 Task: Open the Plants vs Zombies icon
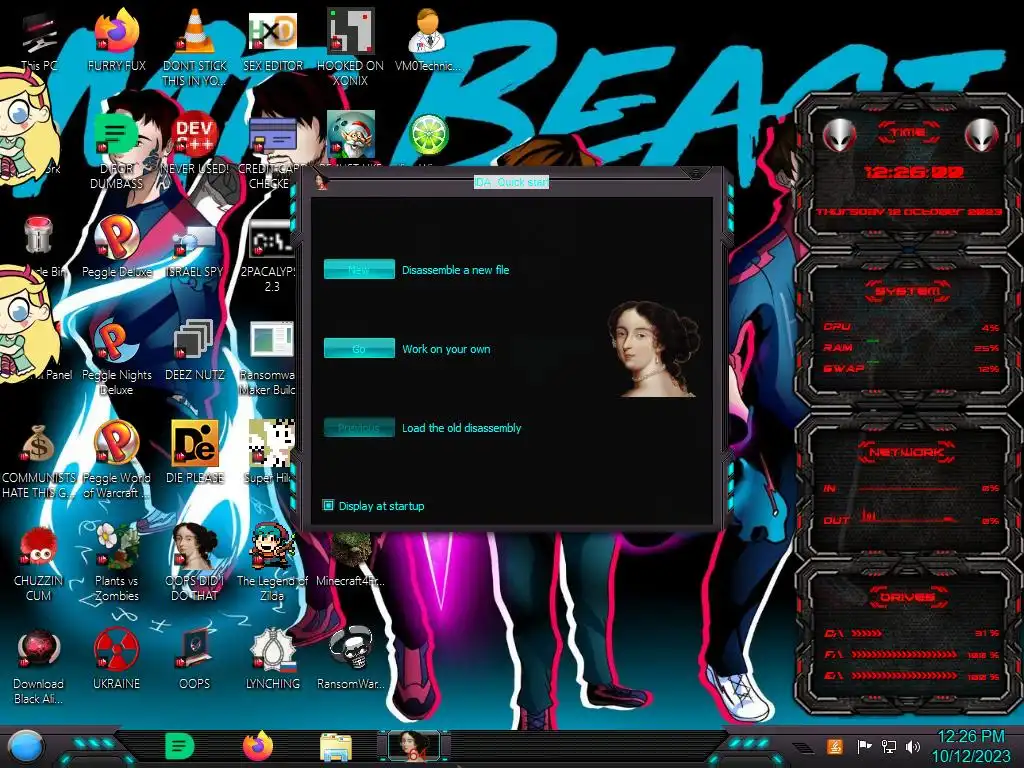(116, 547)
